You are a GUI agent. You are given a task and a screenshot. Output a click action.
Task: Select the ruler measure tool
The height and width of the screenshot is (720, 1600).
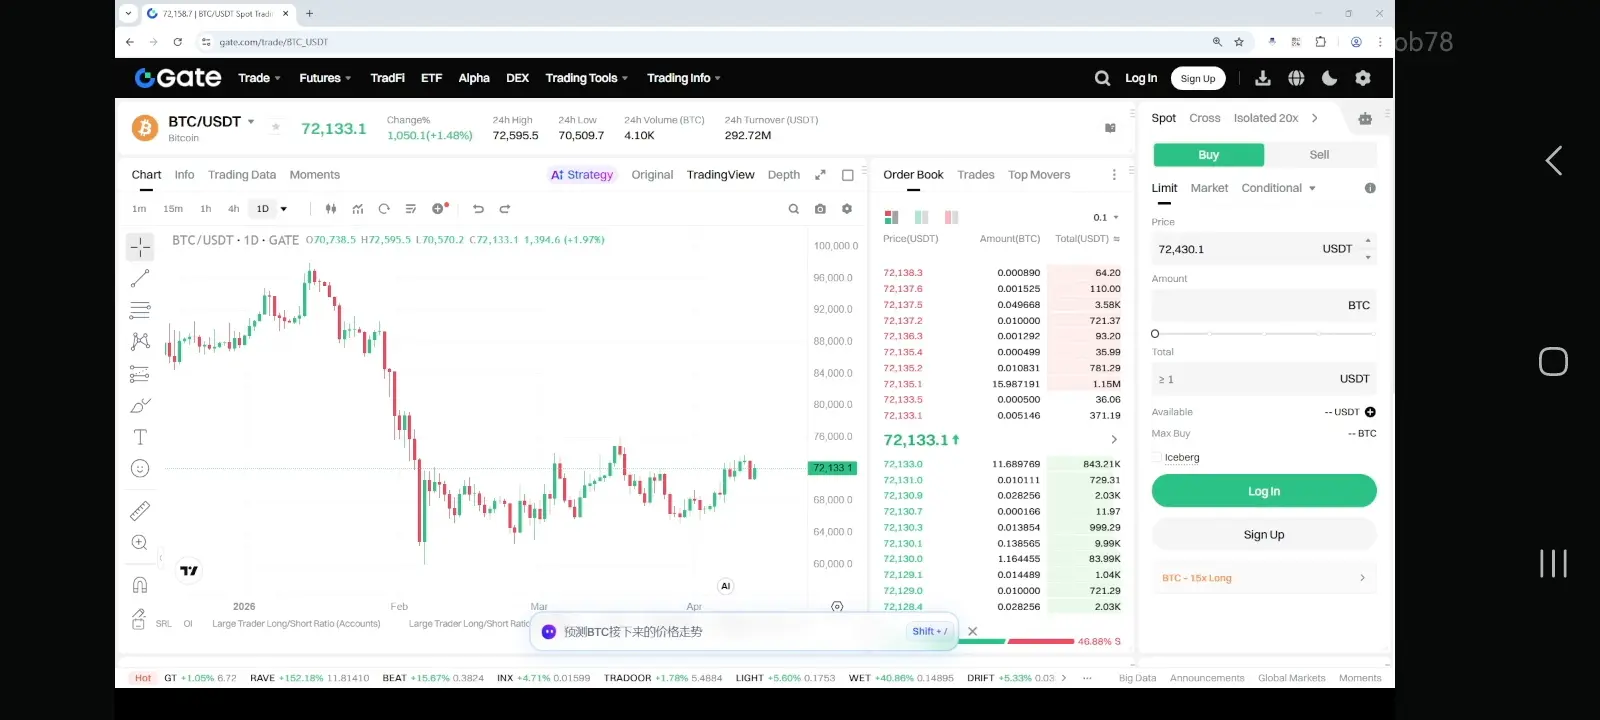pyautogui.click(x=140, y=511)
